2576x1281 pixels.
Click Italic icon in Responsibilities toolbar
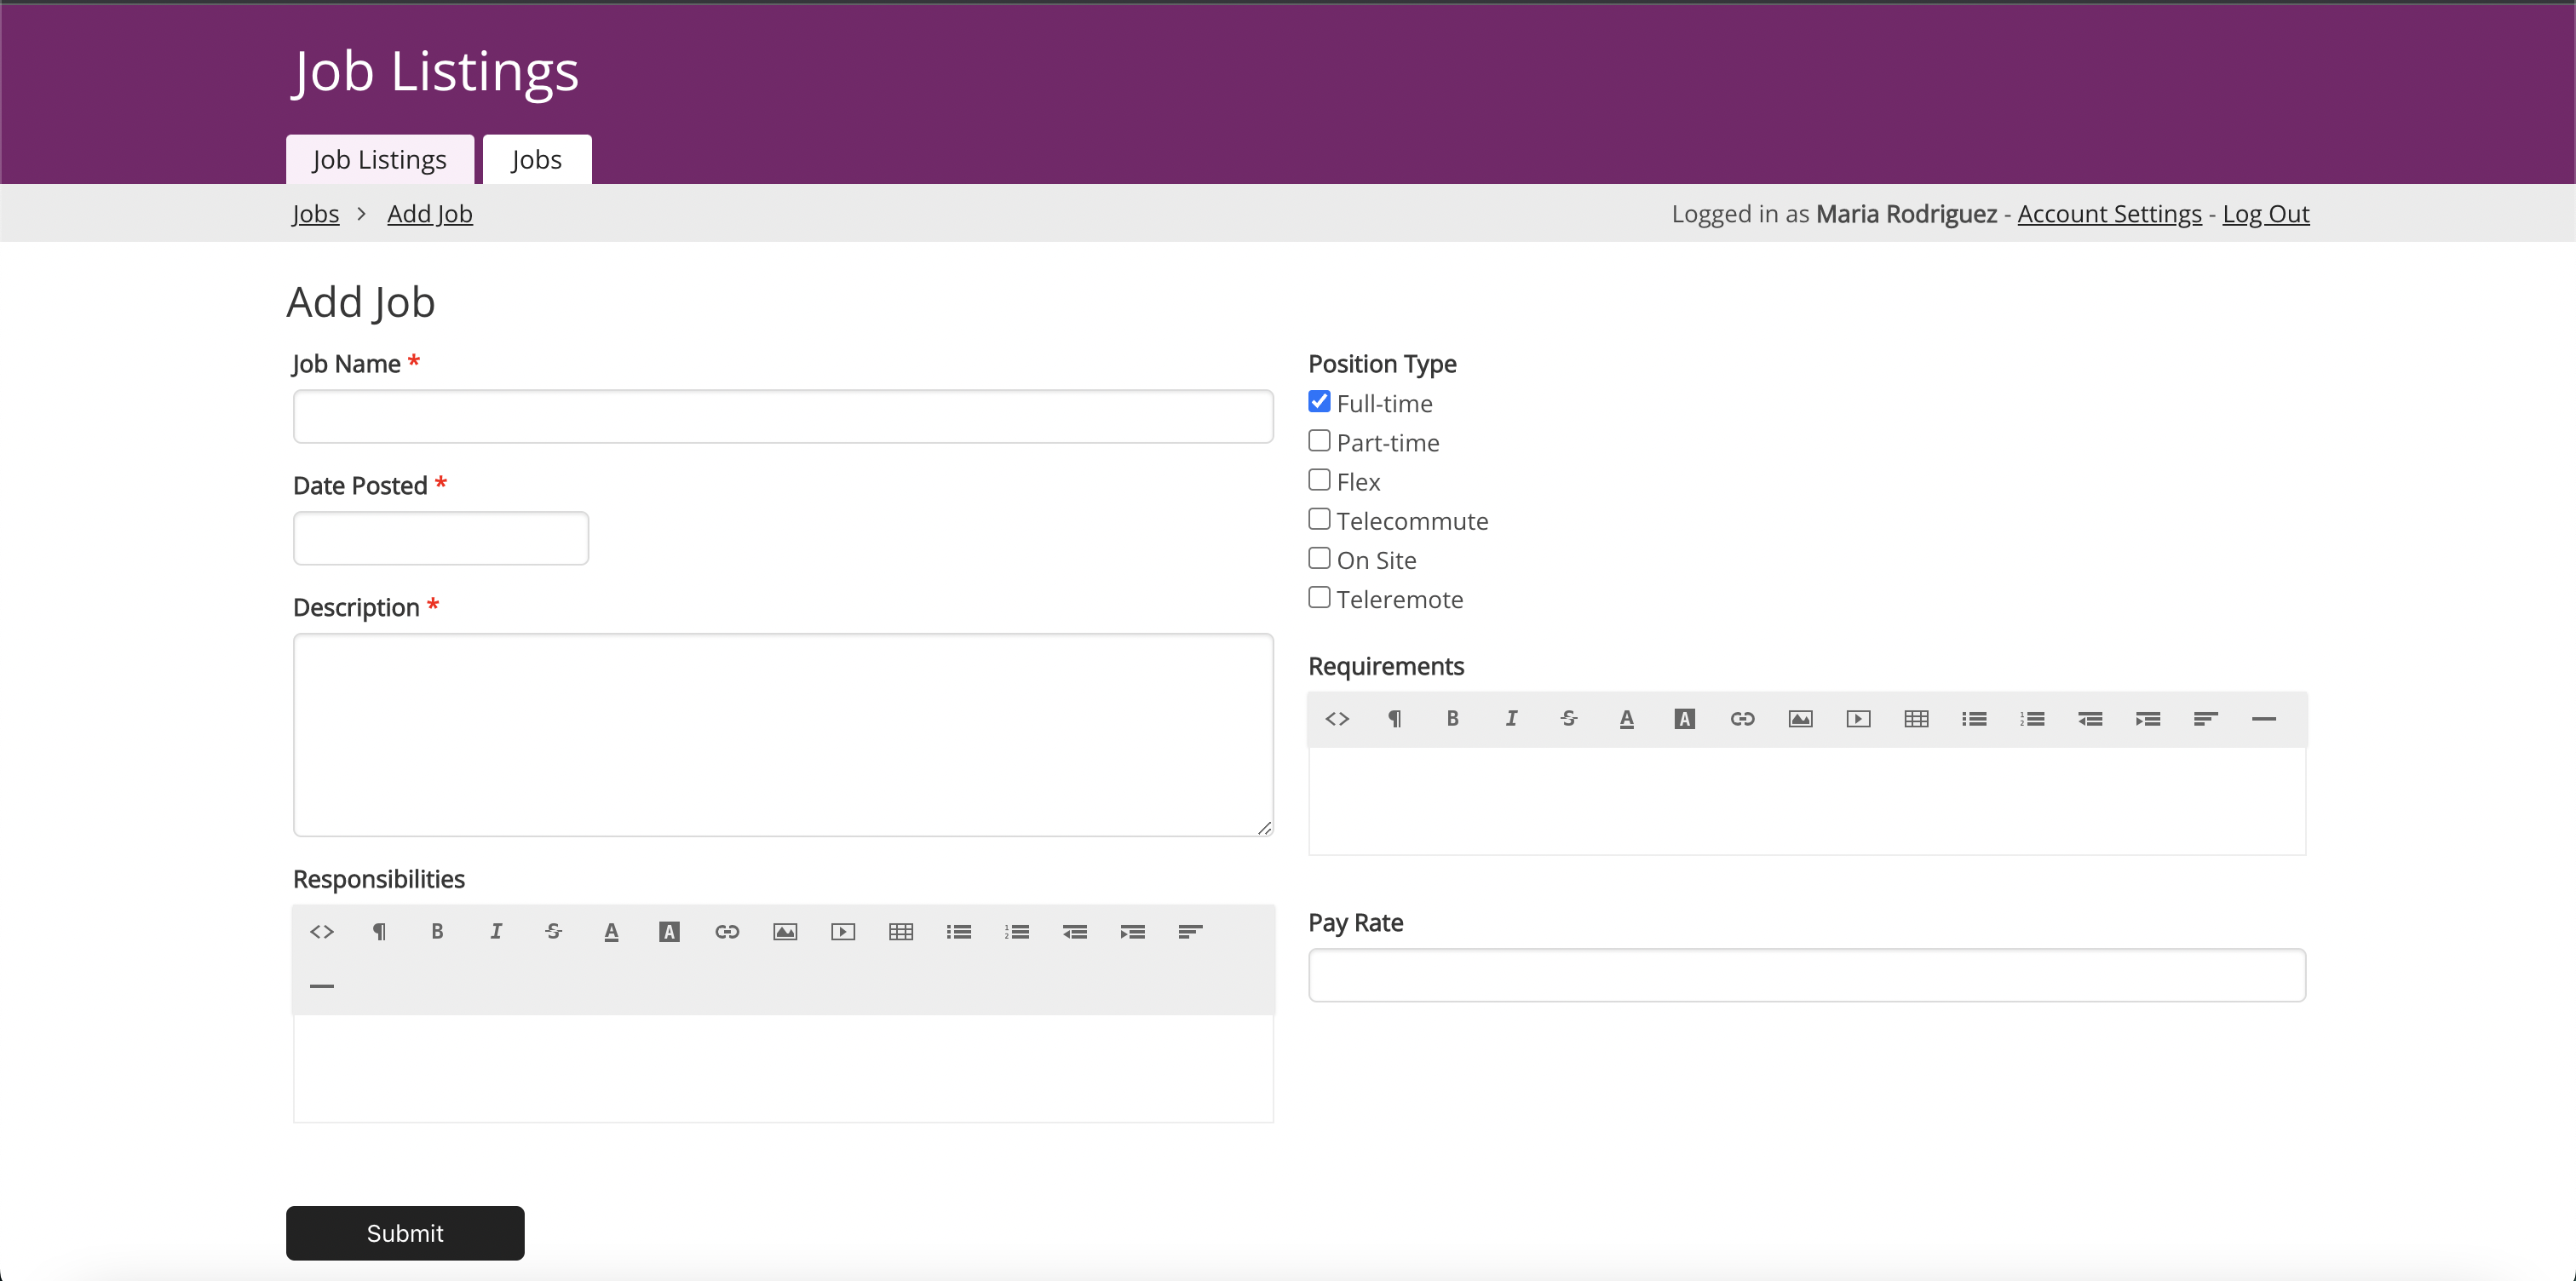coord(495,932)
